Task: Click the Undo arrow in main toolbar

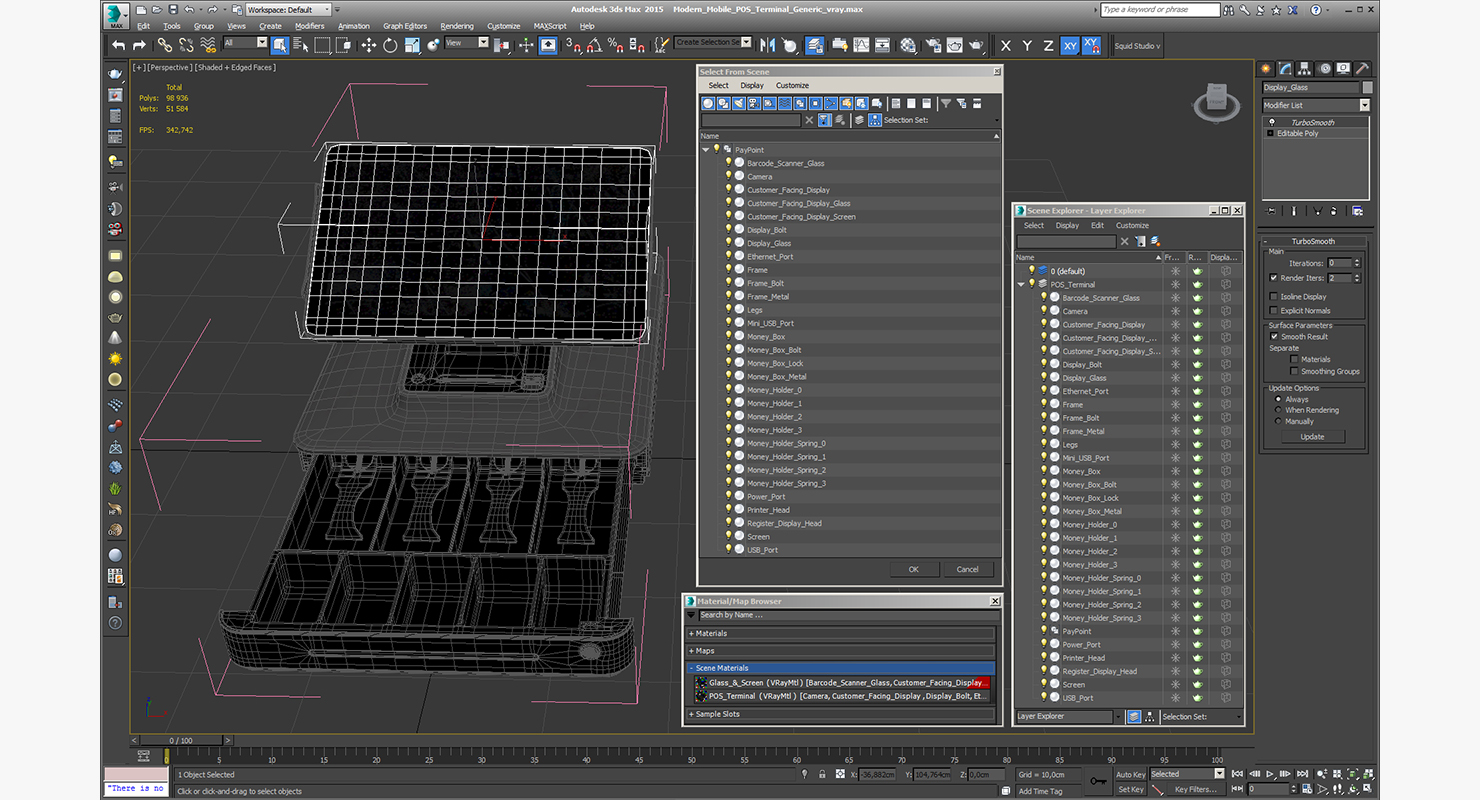Action: [x=119, y=45]
